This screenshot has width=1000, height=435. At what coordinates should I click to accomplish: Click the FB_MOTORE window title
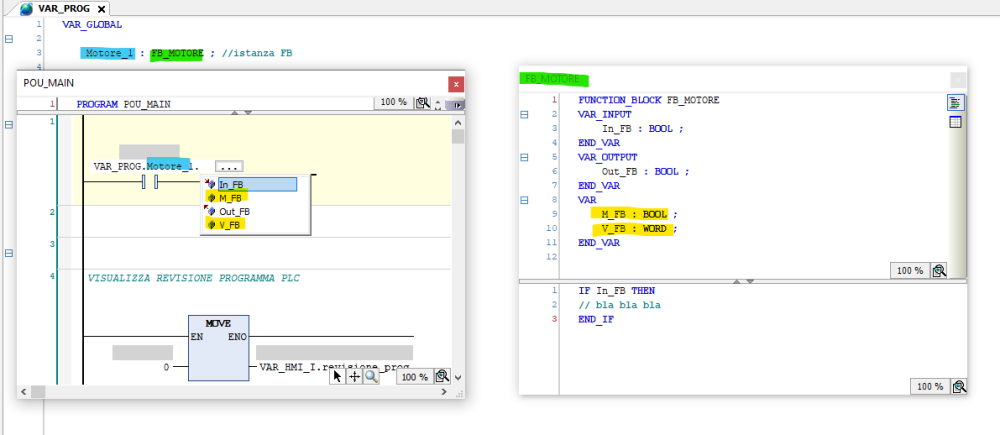(x=552, y=79)
